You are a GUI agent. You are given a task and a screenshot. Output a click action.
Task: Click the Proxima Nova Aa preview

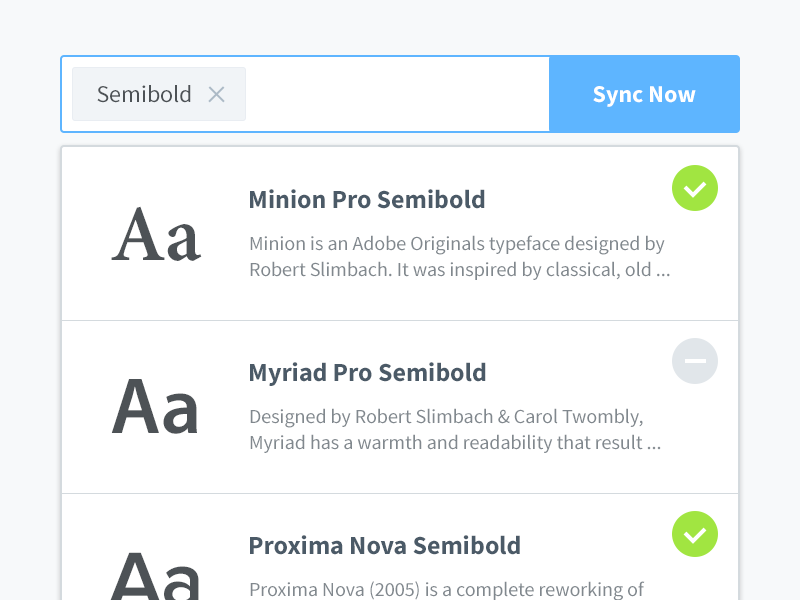pos(155,576)
